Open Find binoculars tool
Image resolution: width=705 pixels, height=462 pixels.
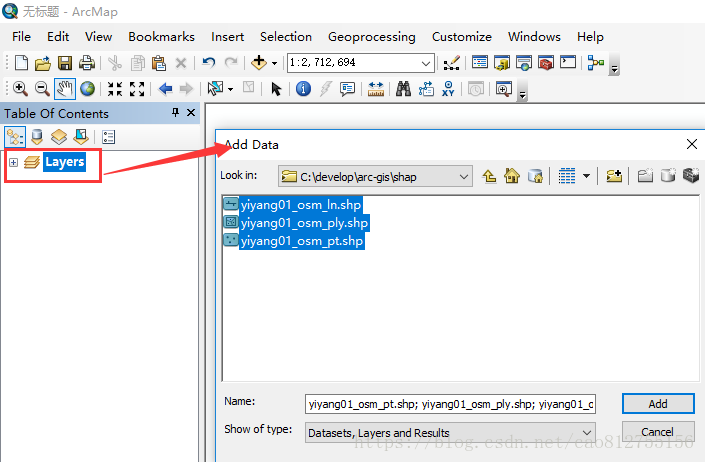(x=403, y=89)
